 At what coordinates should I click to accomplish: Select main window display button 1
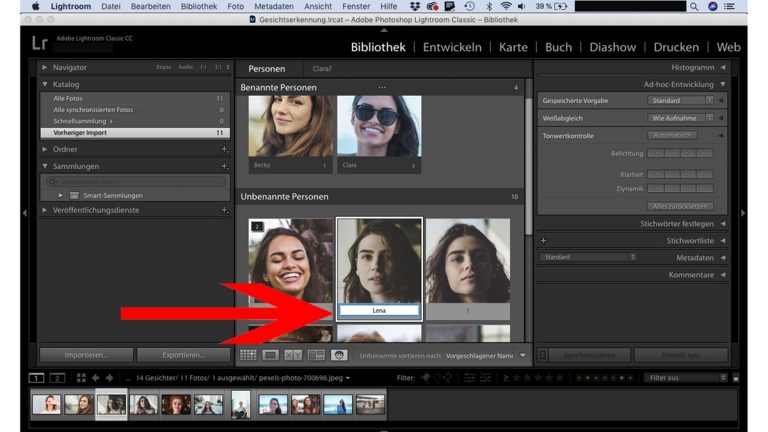pos(36,378)
